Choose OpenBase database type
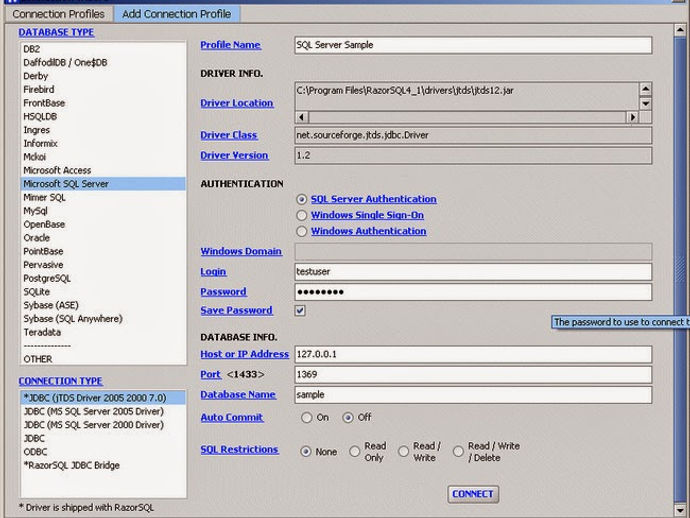This screenshot has width=690, height=518. [103, 224]
